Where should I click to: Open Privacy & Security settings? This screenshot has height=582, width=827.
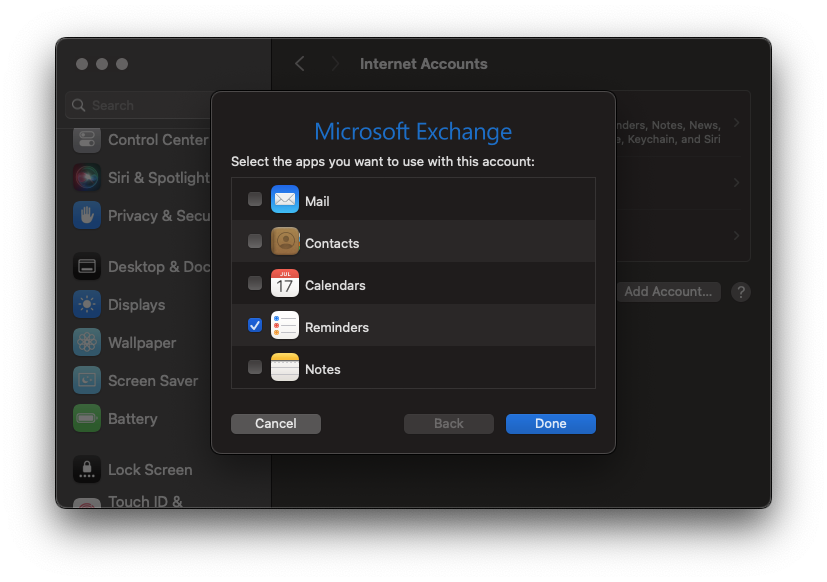pos(141,216)
